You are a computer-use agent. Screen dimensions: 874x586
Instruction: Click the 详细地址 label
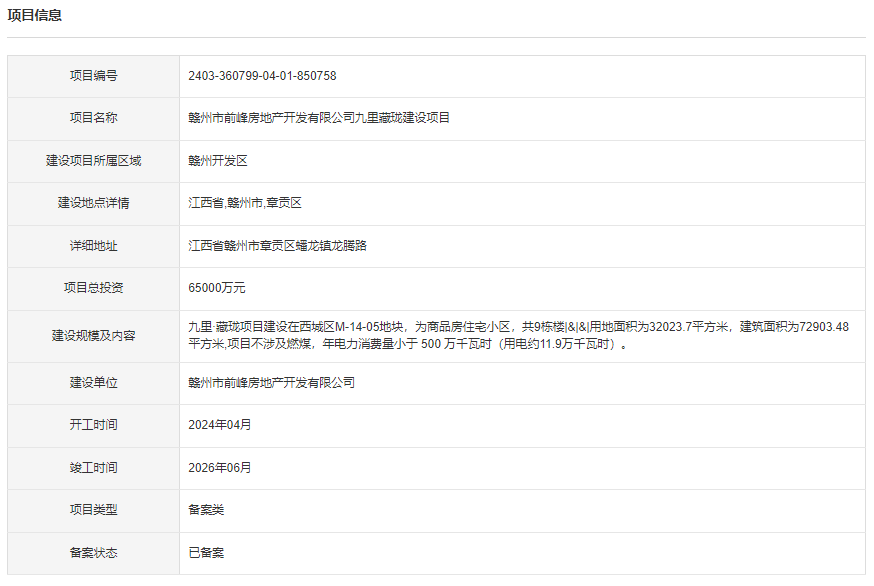point(94,246)
